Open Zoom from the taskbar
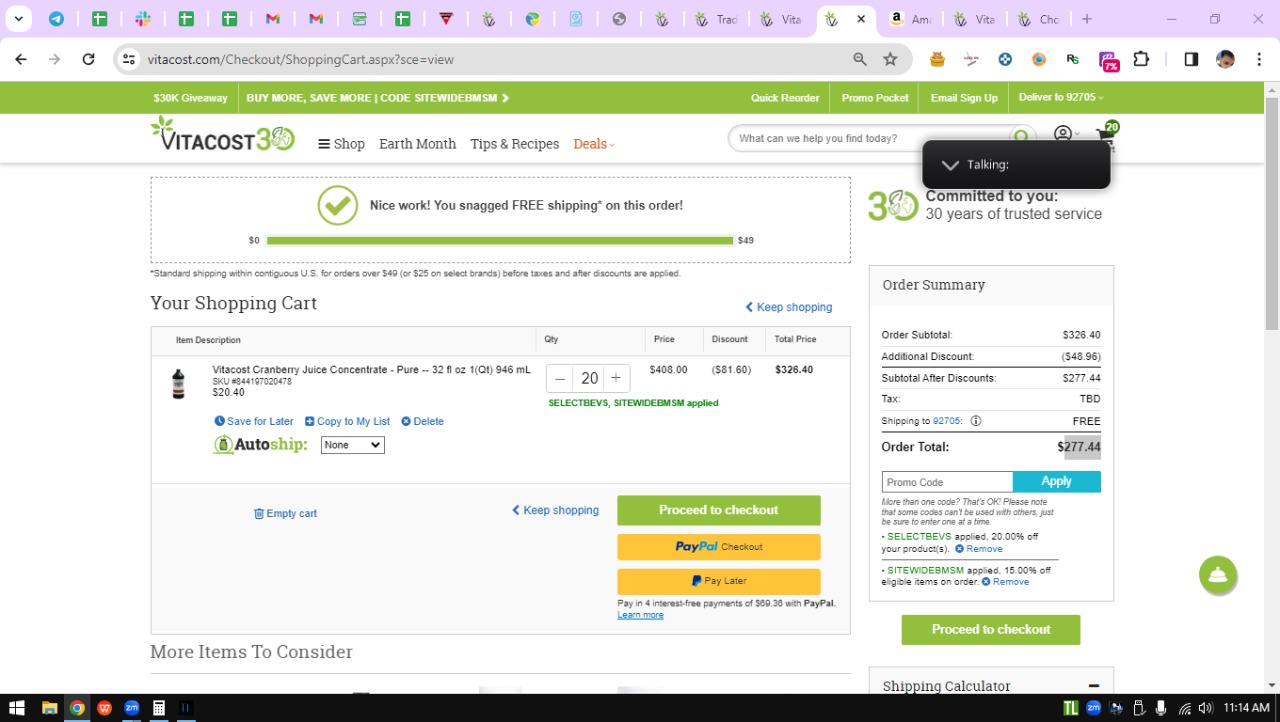The height and width of the screenshot is (722, 1280). click(x=131, y=708)
